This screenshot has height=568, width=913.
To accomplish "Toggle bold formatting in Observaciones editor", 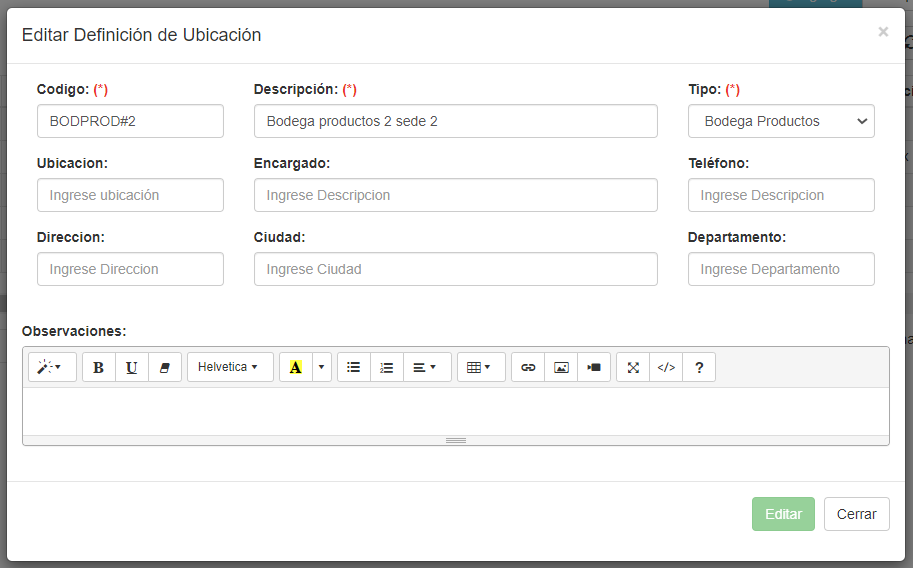I will tap(98, 367).
